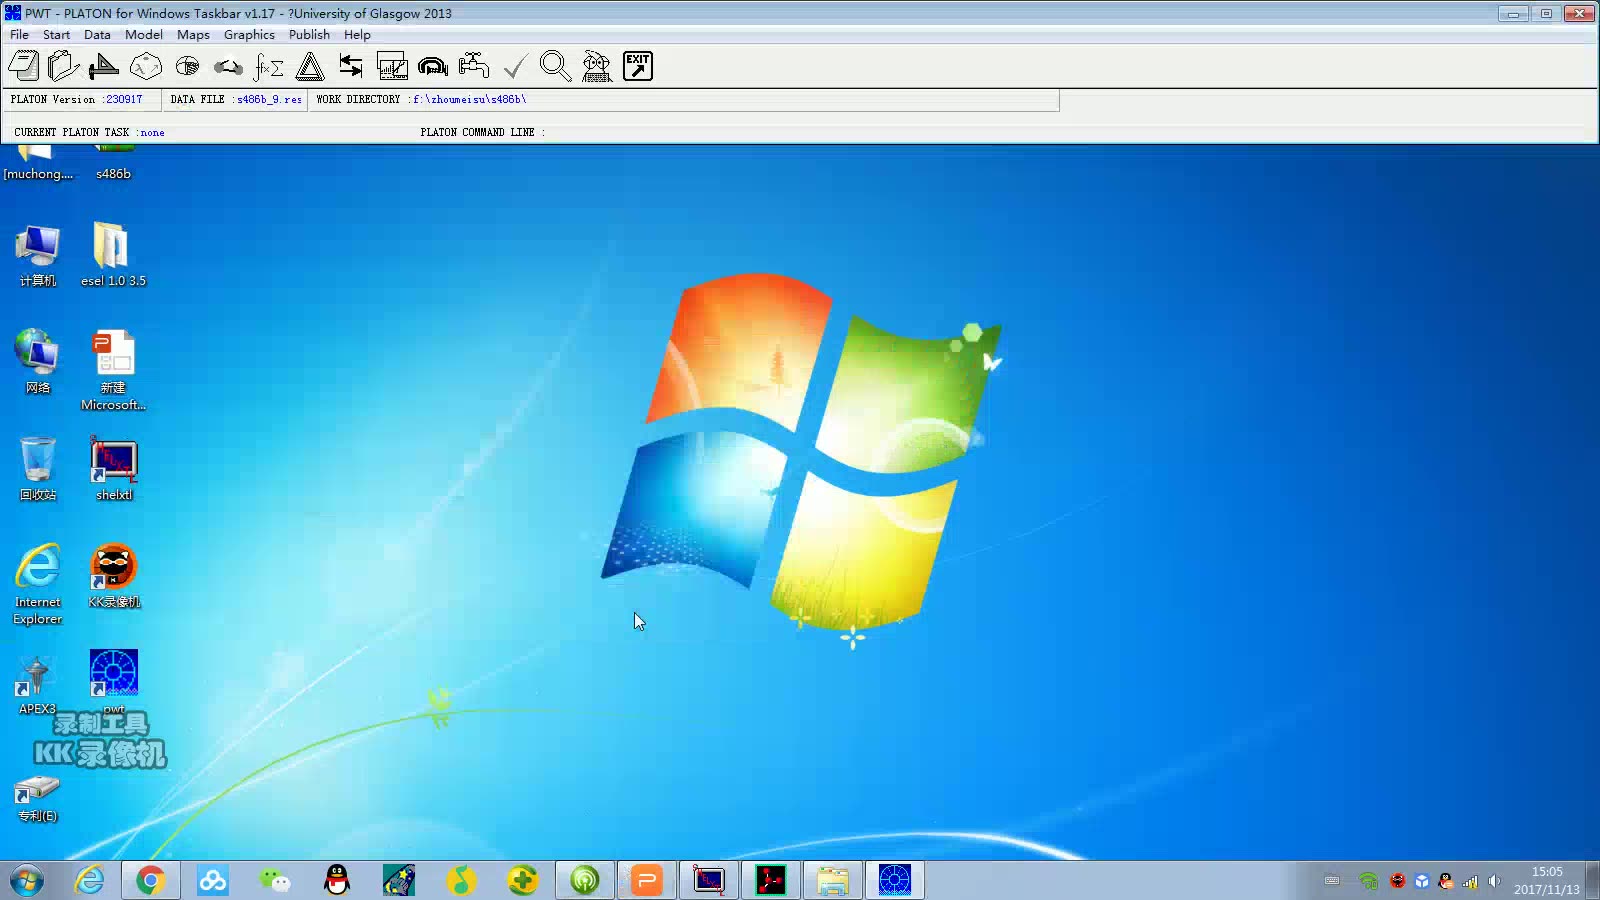Select the APEX3 desktop shortcut
Screen dimensions: 1600x900
click(x=37, y=685)
